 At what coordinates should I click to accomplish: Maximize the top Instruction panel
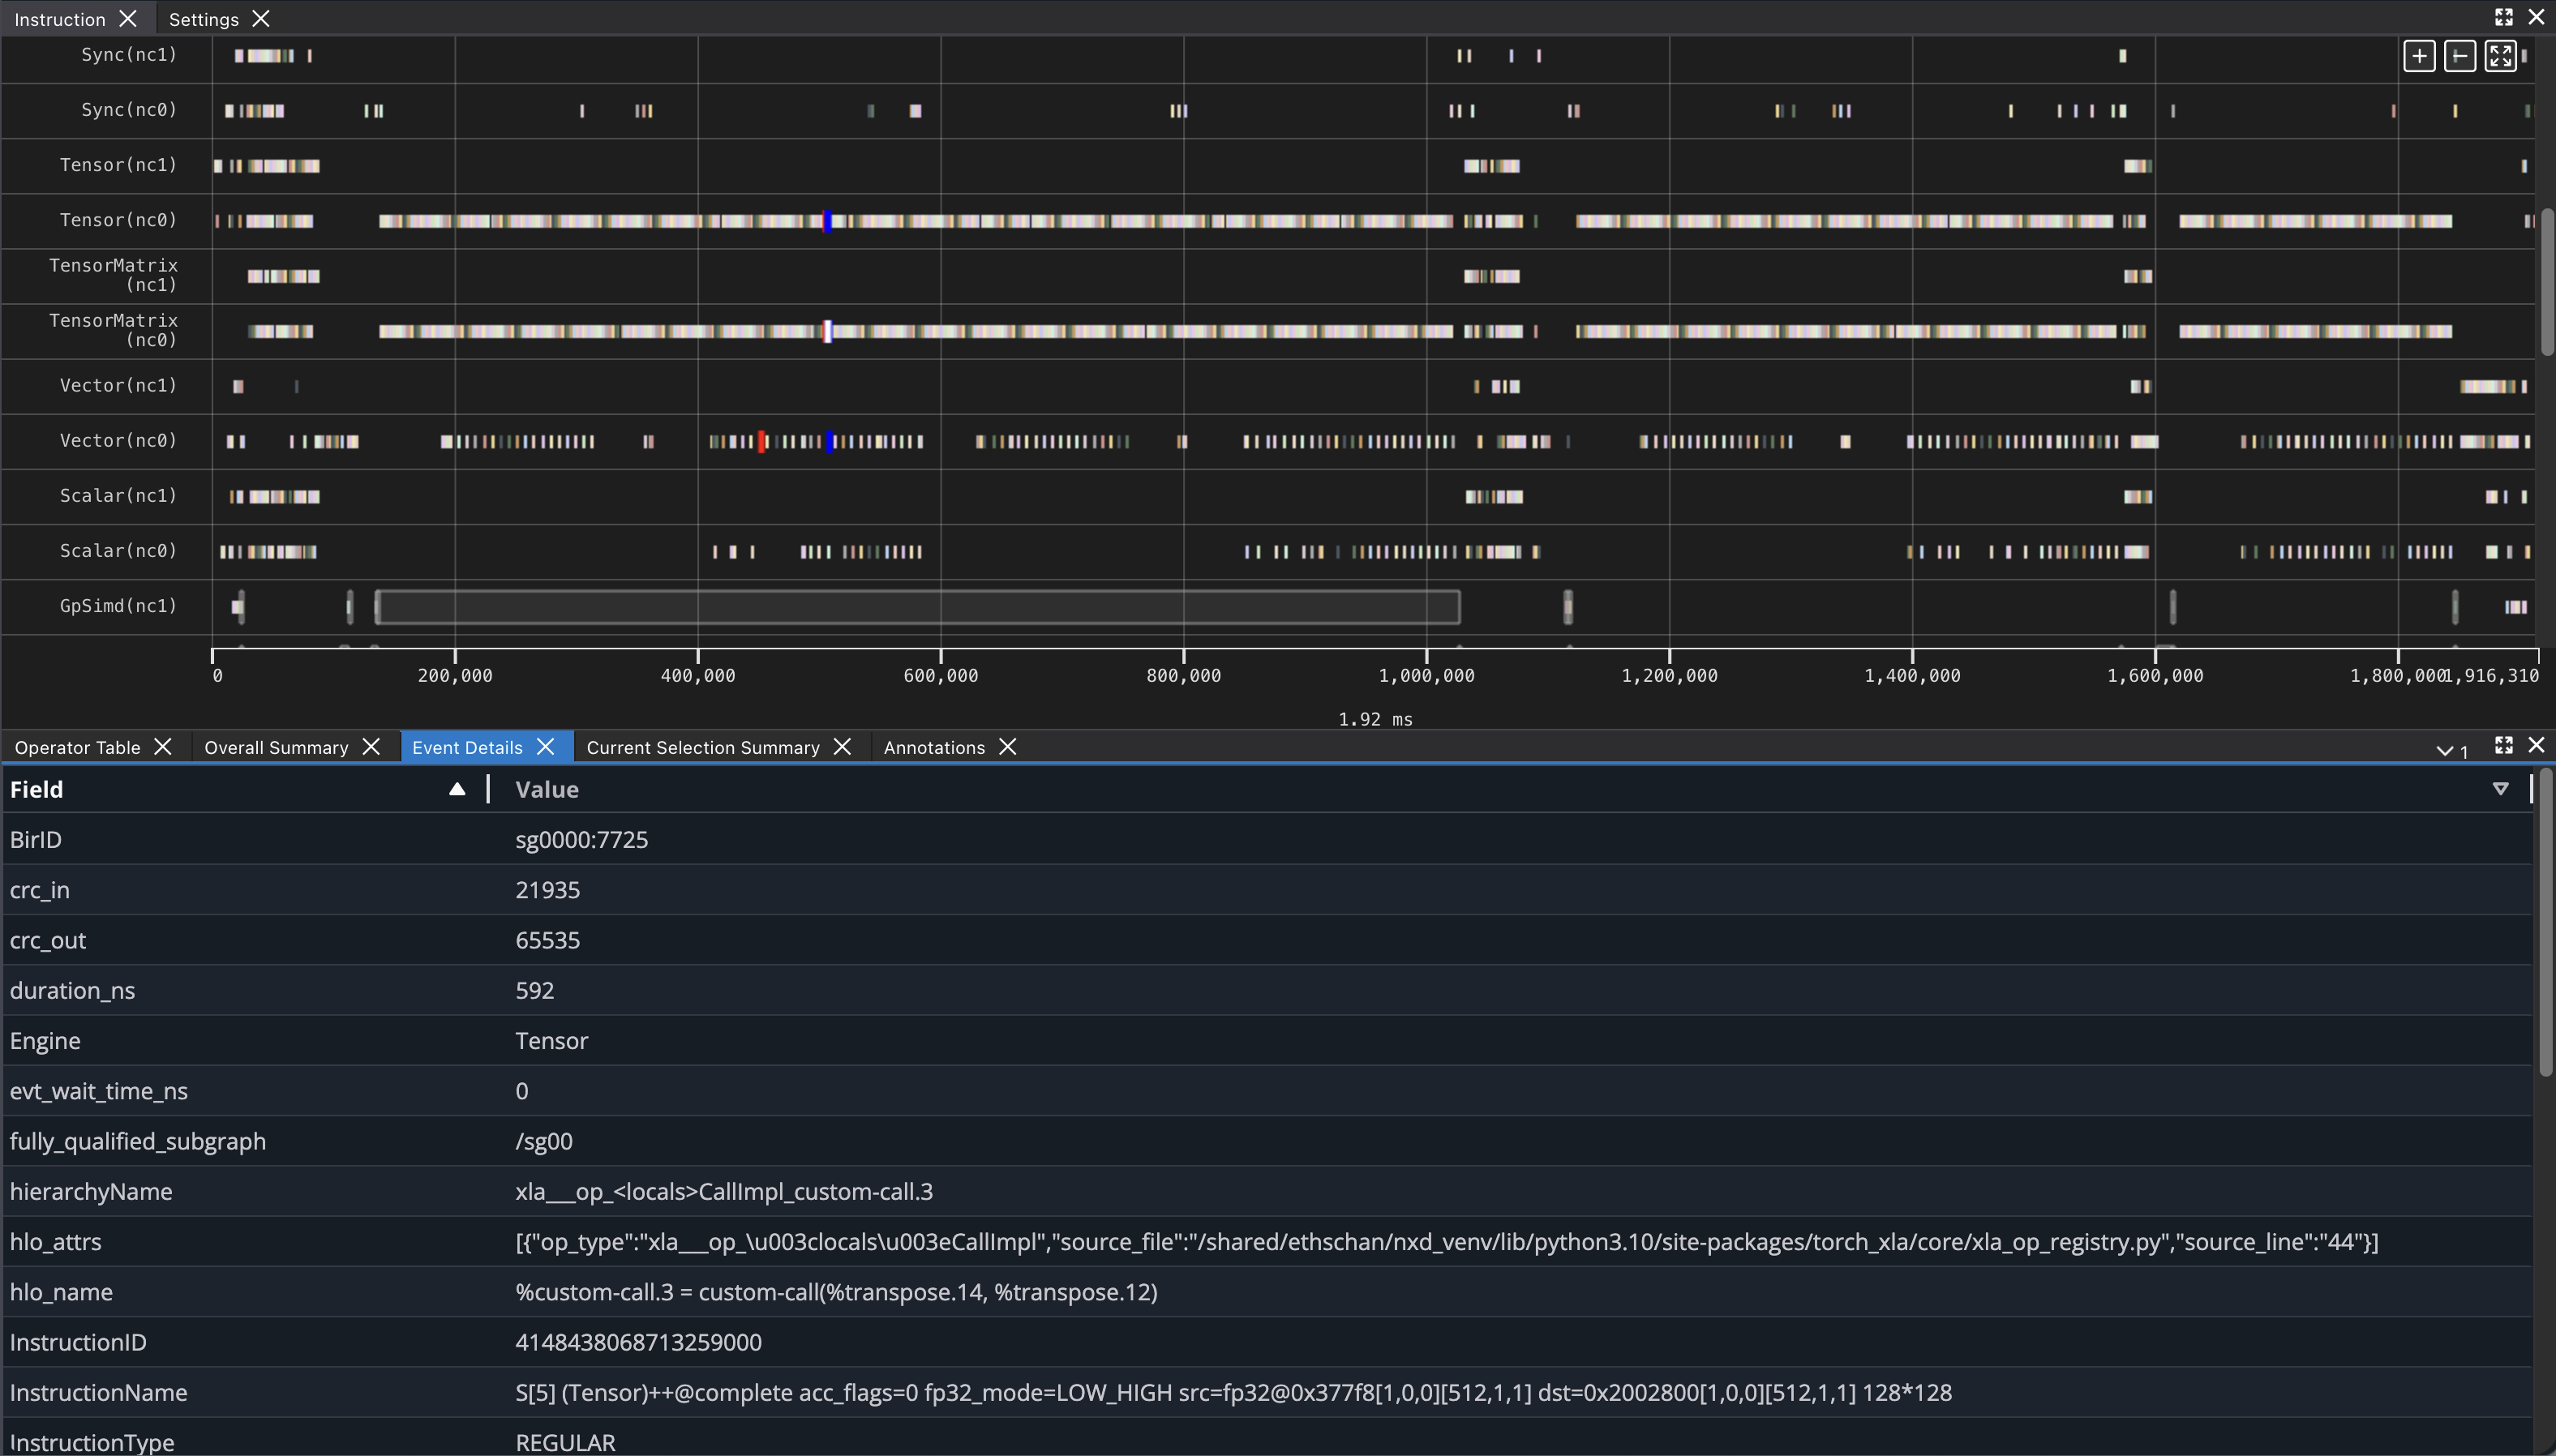tap(2503, 17)
